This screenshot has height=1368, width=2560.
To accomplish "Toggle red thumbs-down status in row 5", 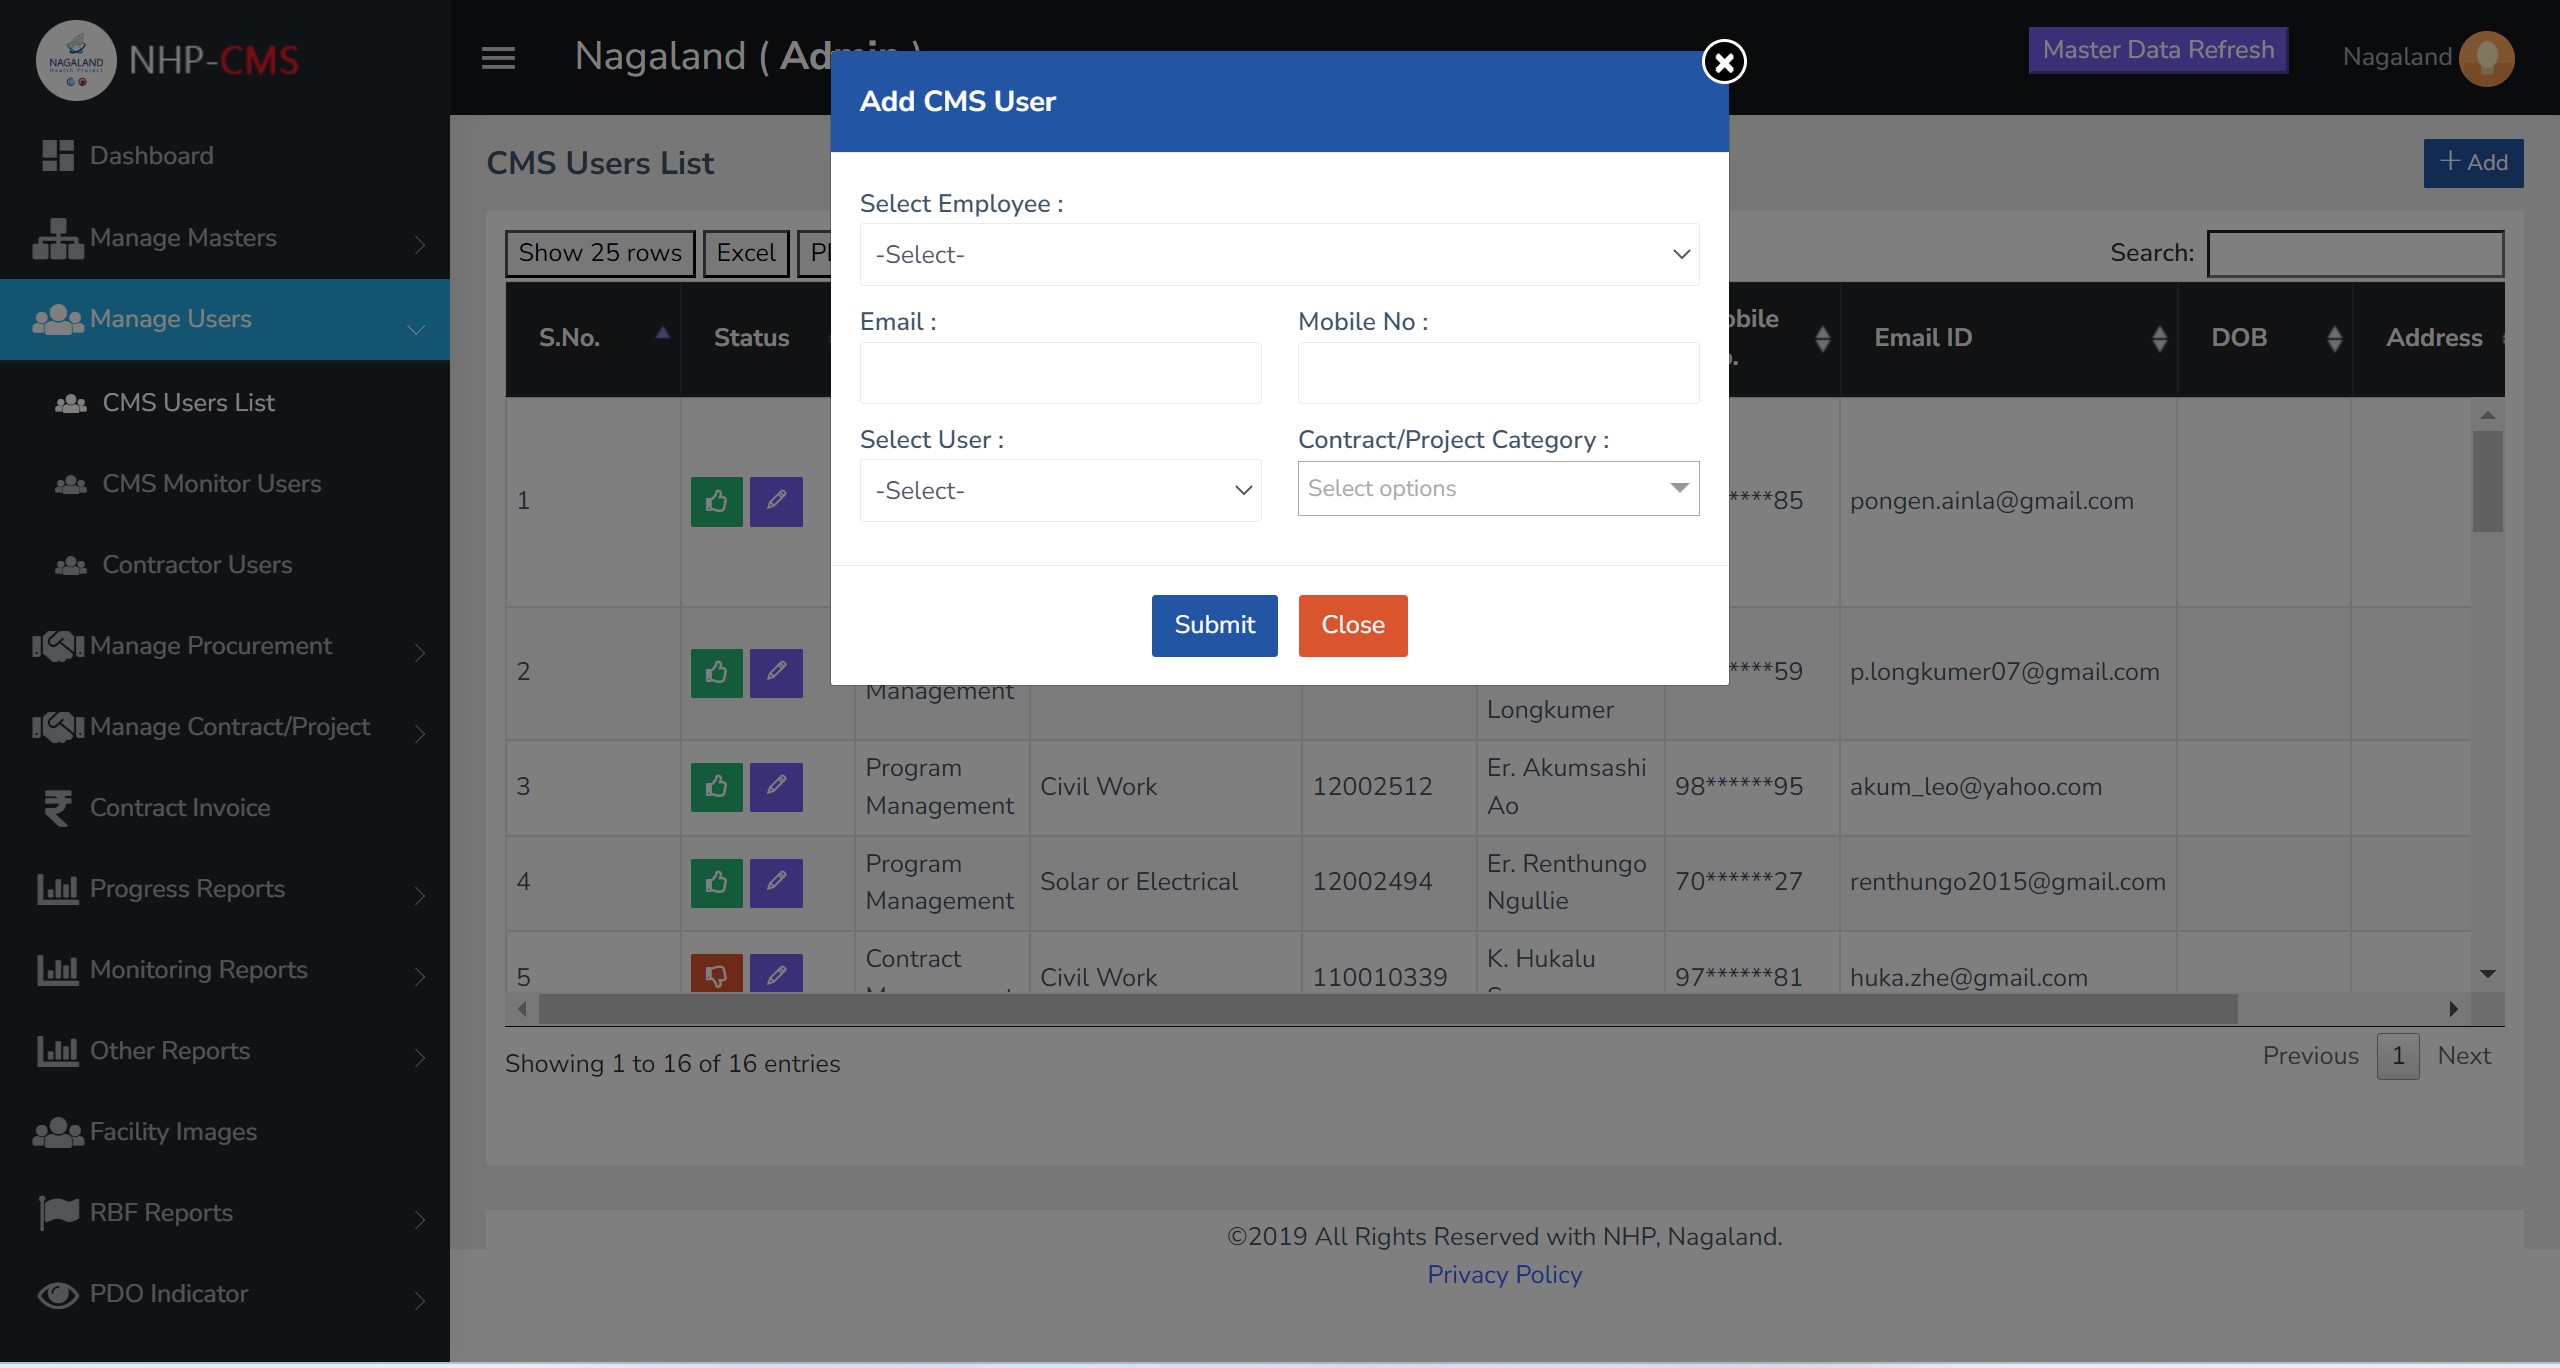I will (x=716, y=974).
